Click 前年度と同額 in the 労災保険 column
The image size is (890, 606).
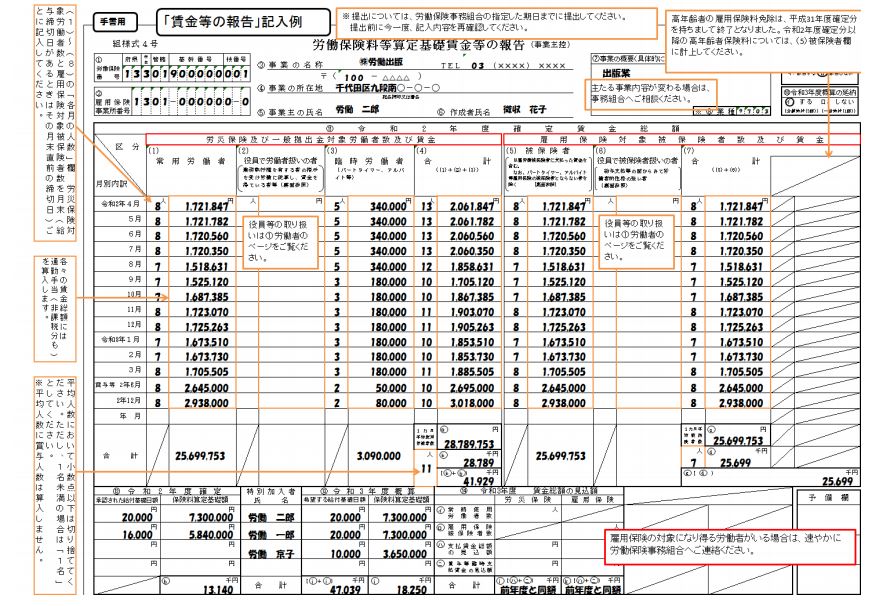pyautogui.click(x=528, y=590)
